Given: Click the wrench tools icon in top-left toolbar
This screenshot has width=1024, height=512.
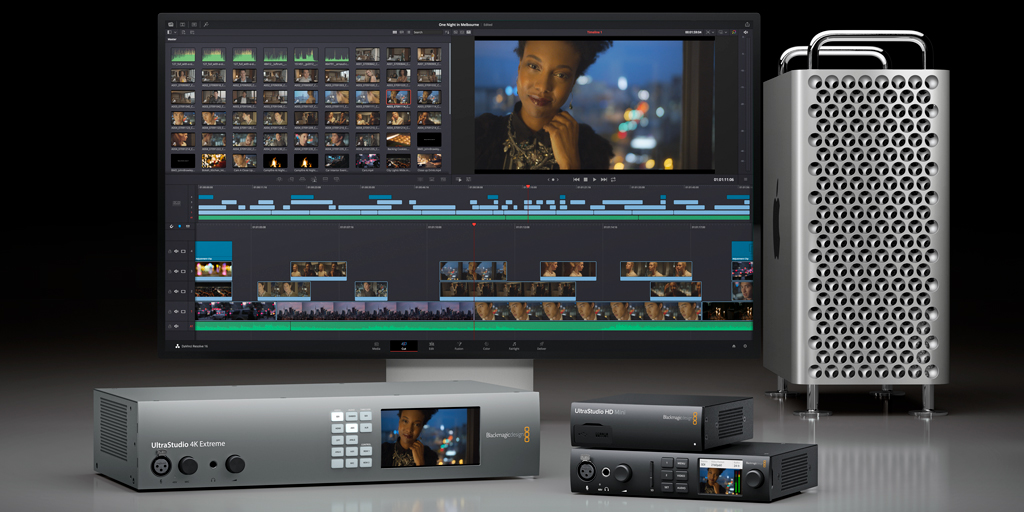Looking at the screenshot, I should tap(206, 23).
